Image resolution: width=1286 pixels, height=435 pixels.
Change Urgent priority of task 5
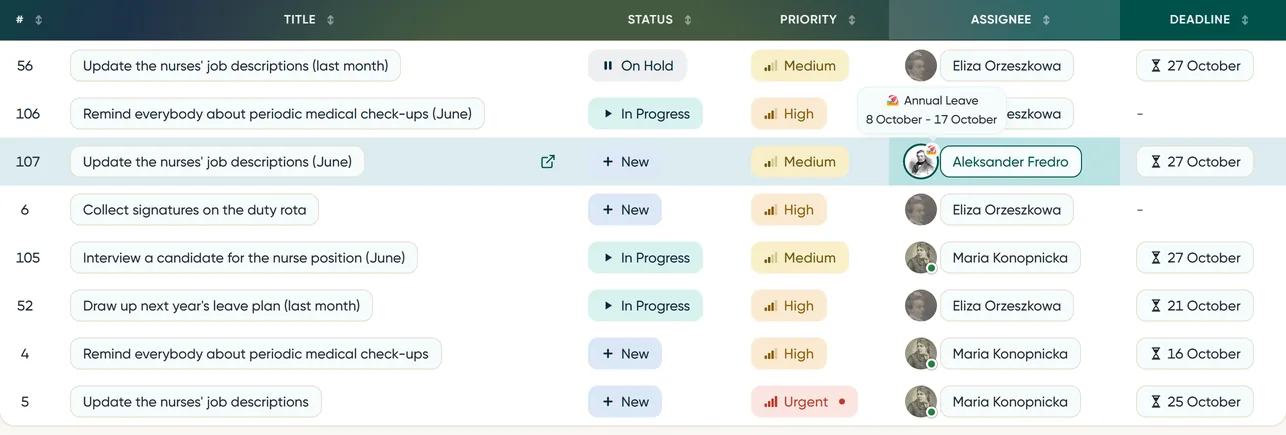[805, 402]
